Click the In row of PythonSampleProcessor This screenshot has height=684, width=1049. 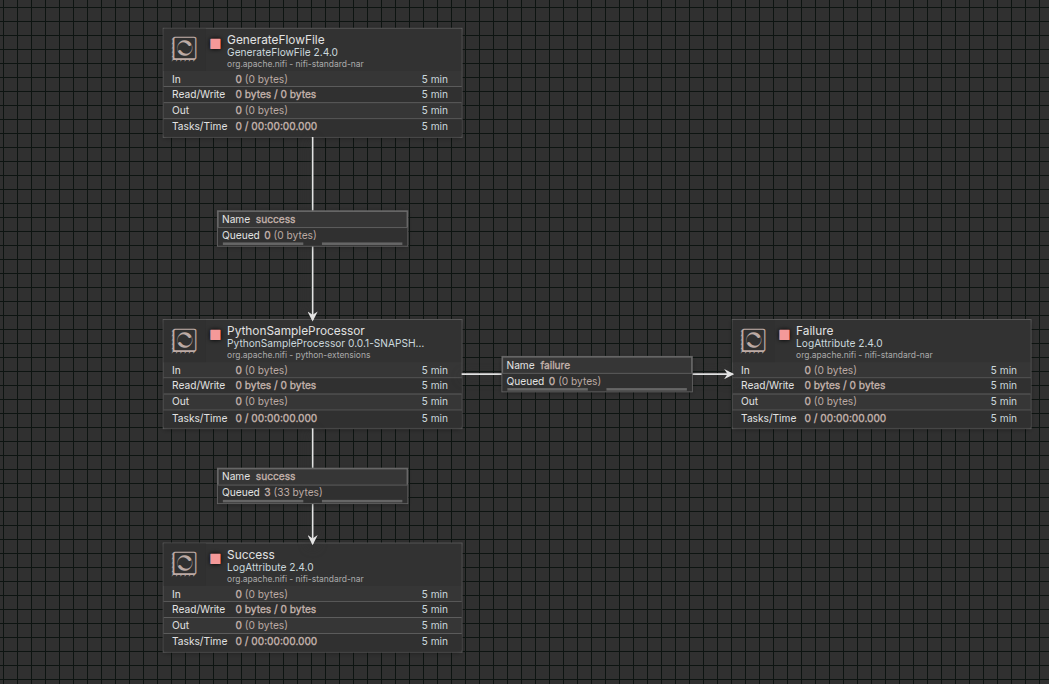312,370
